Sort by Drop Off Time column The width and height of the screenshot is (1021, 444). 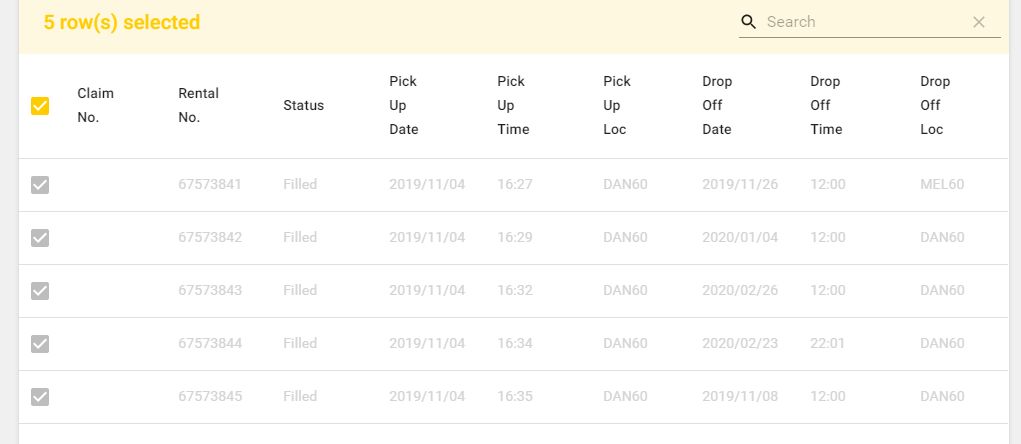(x=826, y=105)
